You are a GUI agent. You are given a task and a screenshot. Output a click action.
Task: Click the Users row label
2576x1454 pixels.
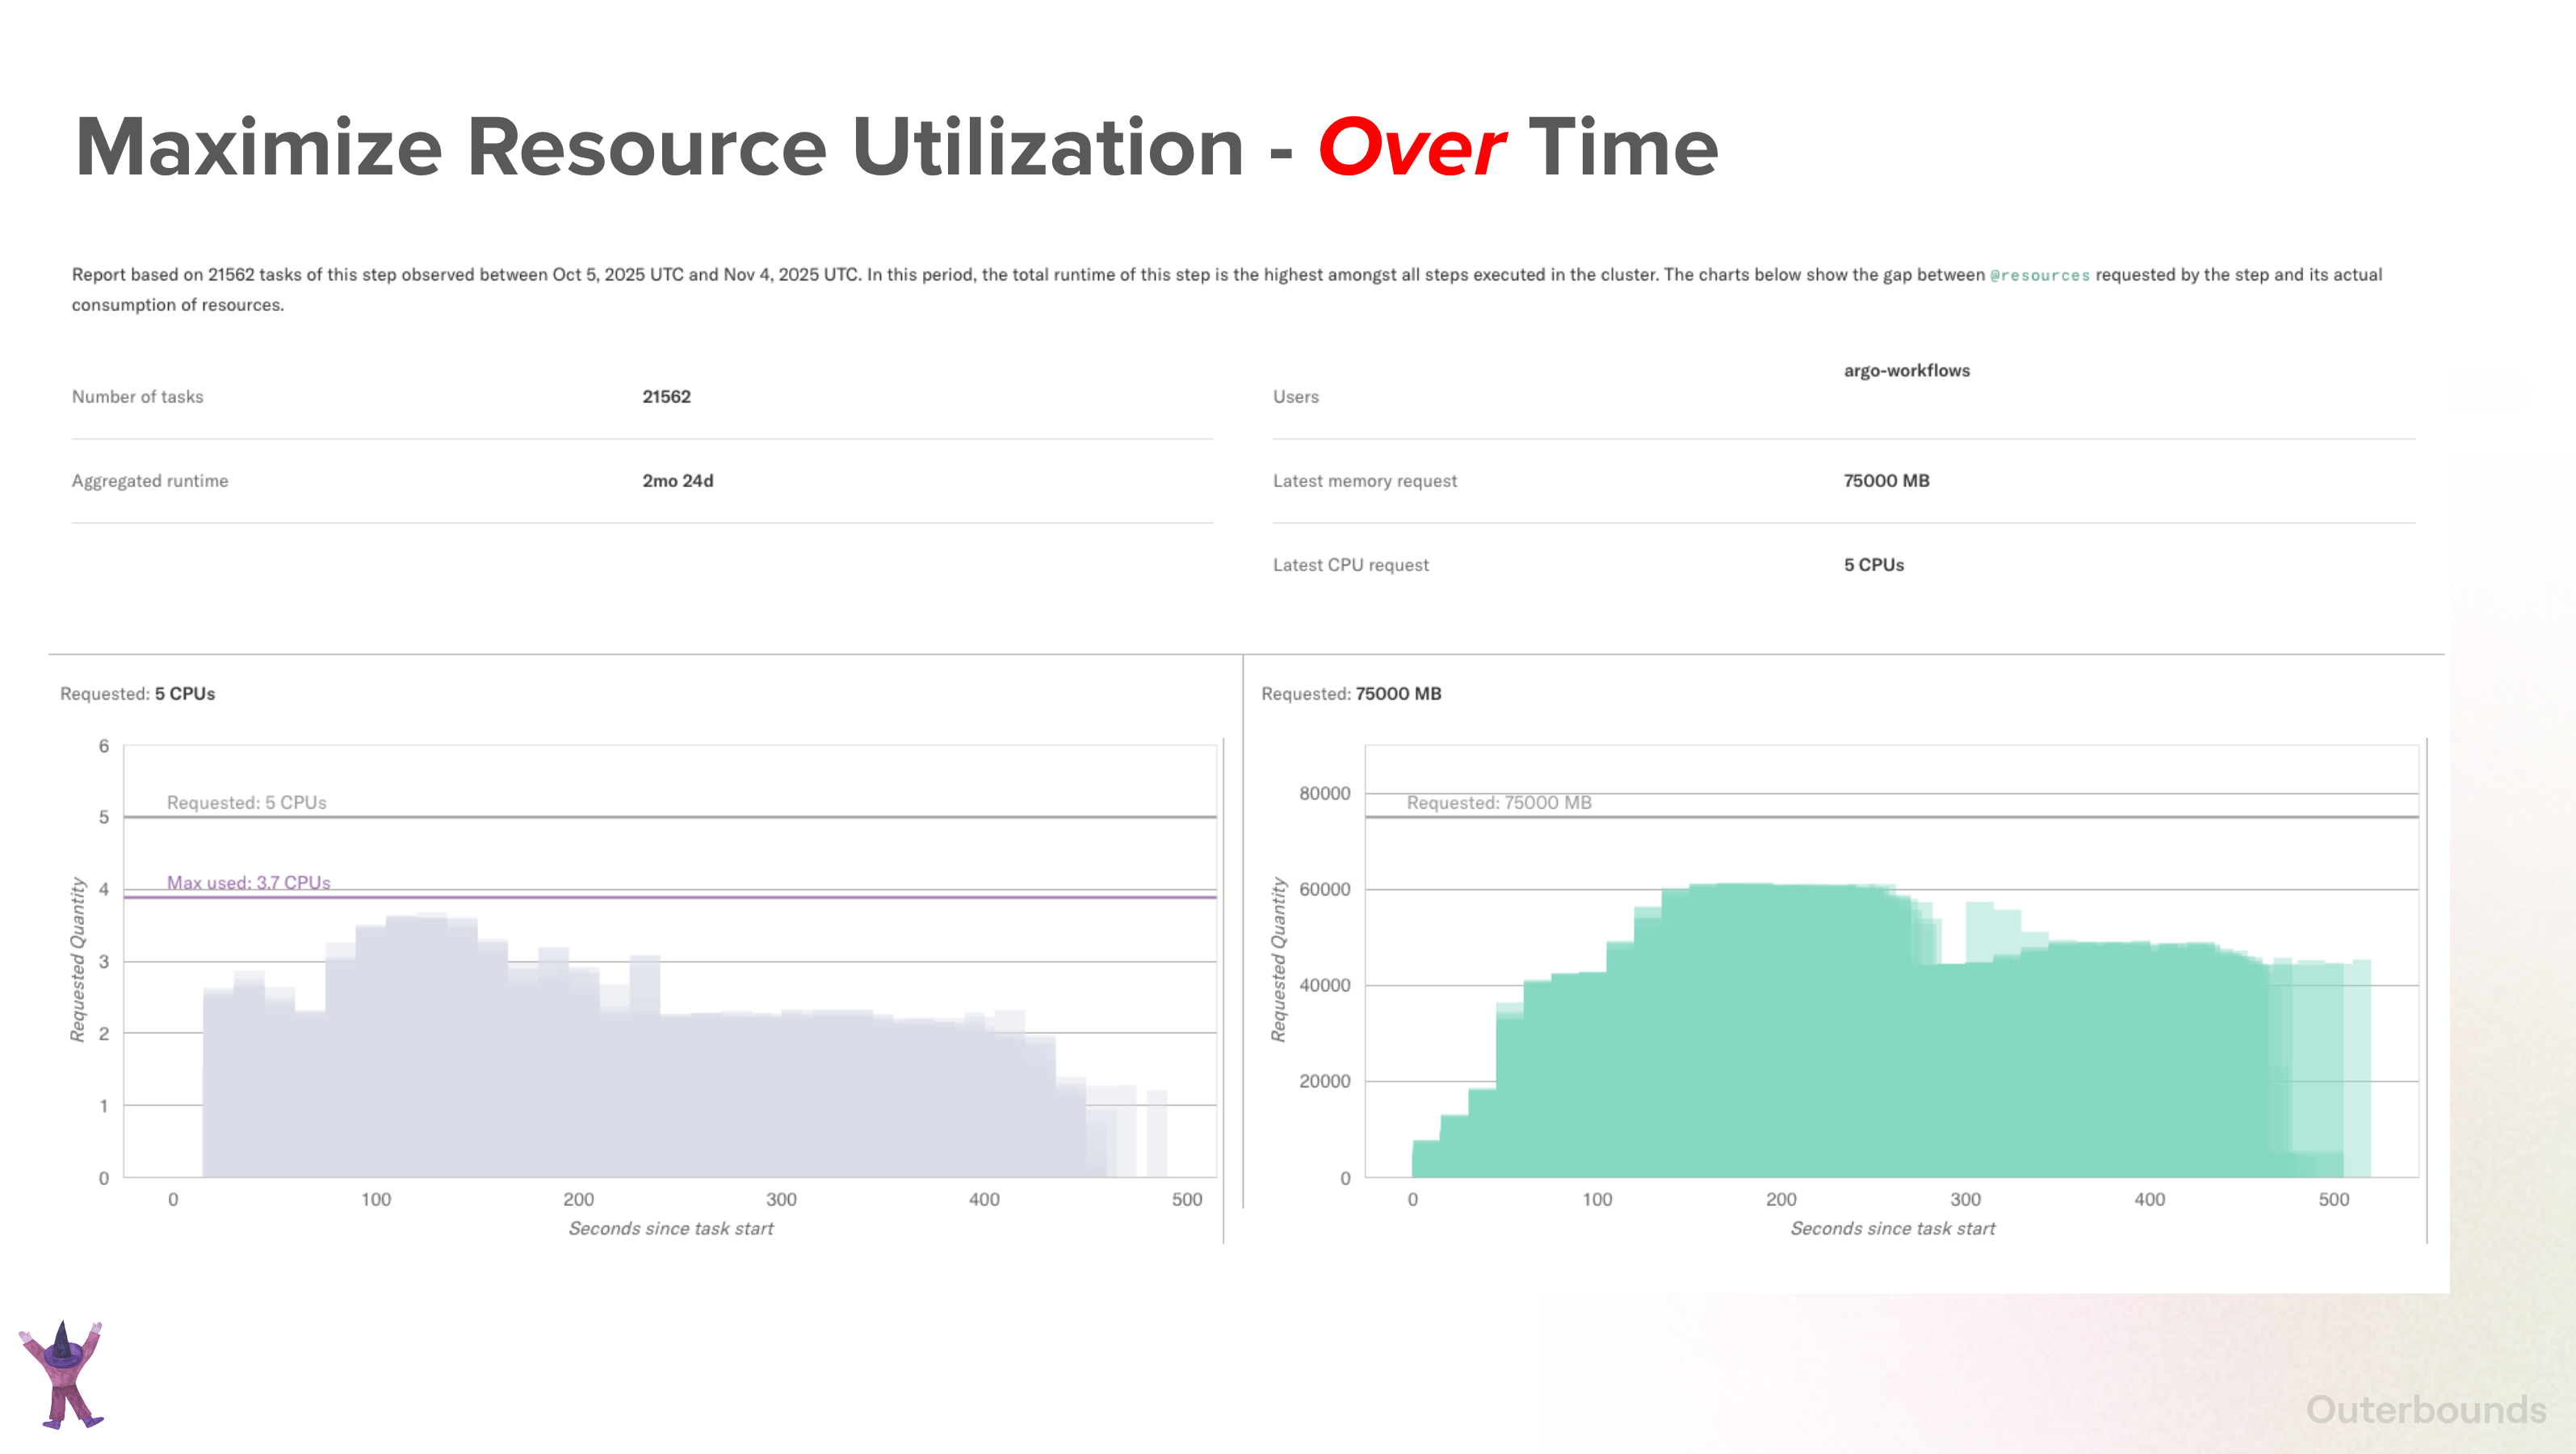[1295, 396]
